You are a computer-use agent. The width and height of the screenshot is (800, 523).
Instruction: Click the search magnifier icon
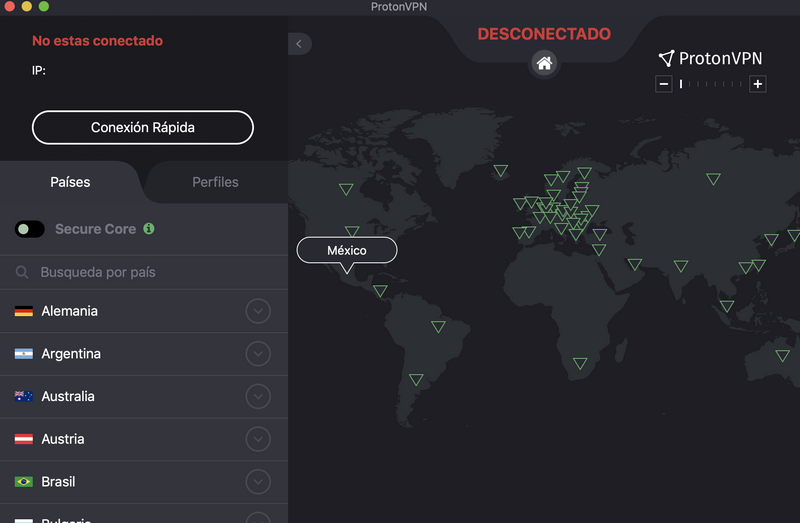coord(22,272)
